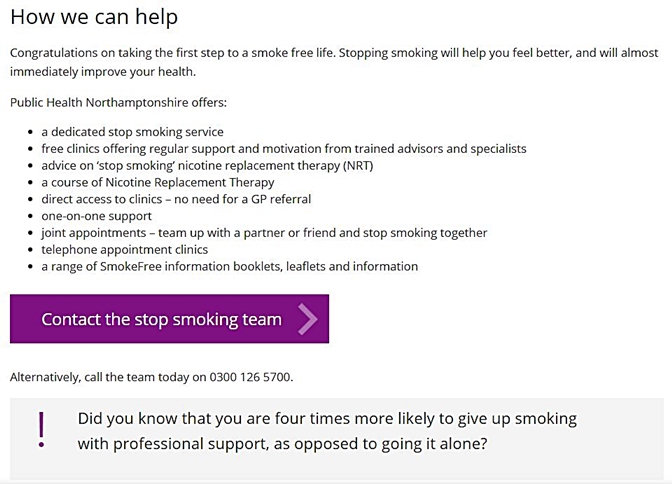
Task: Click the How we can help heading
Action: (x=94, y=17)
